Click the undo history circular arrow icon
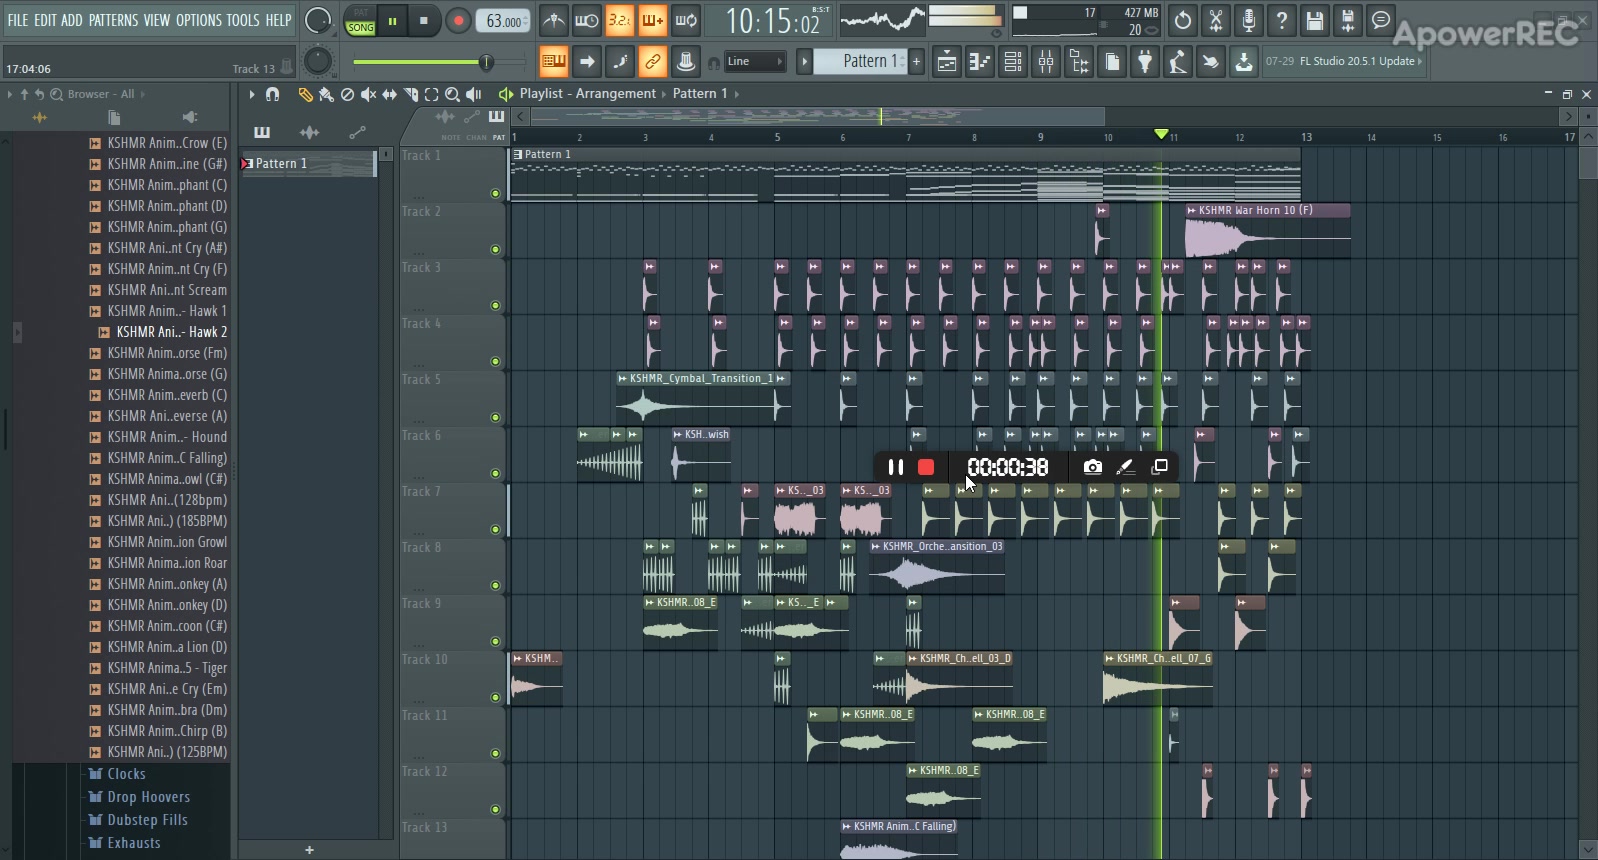The height and width of the screenshot is (860, 1598). [1183, 20]
